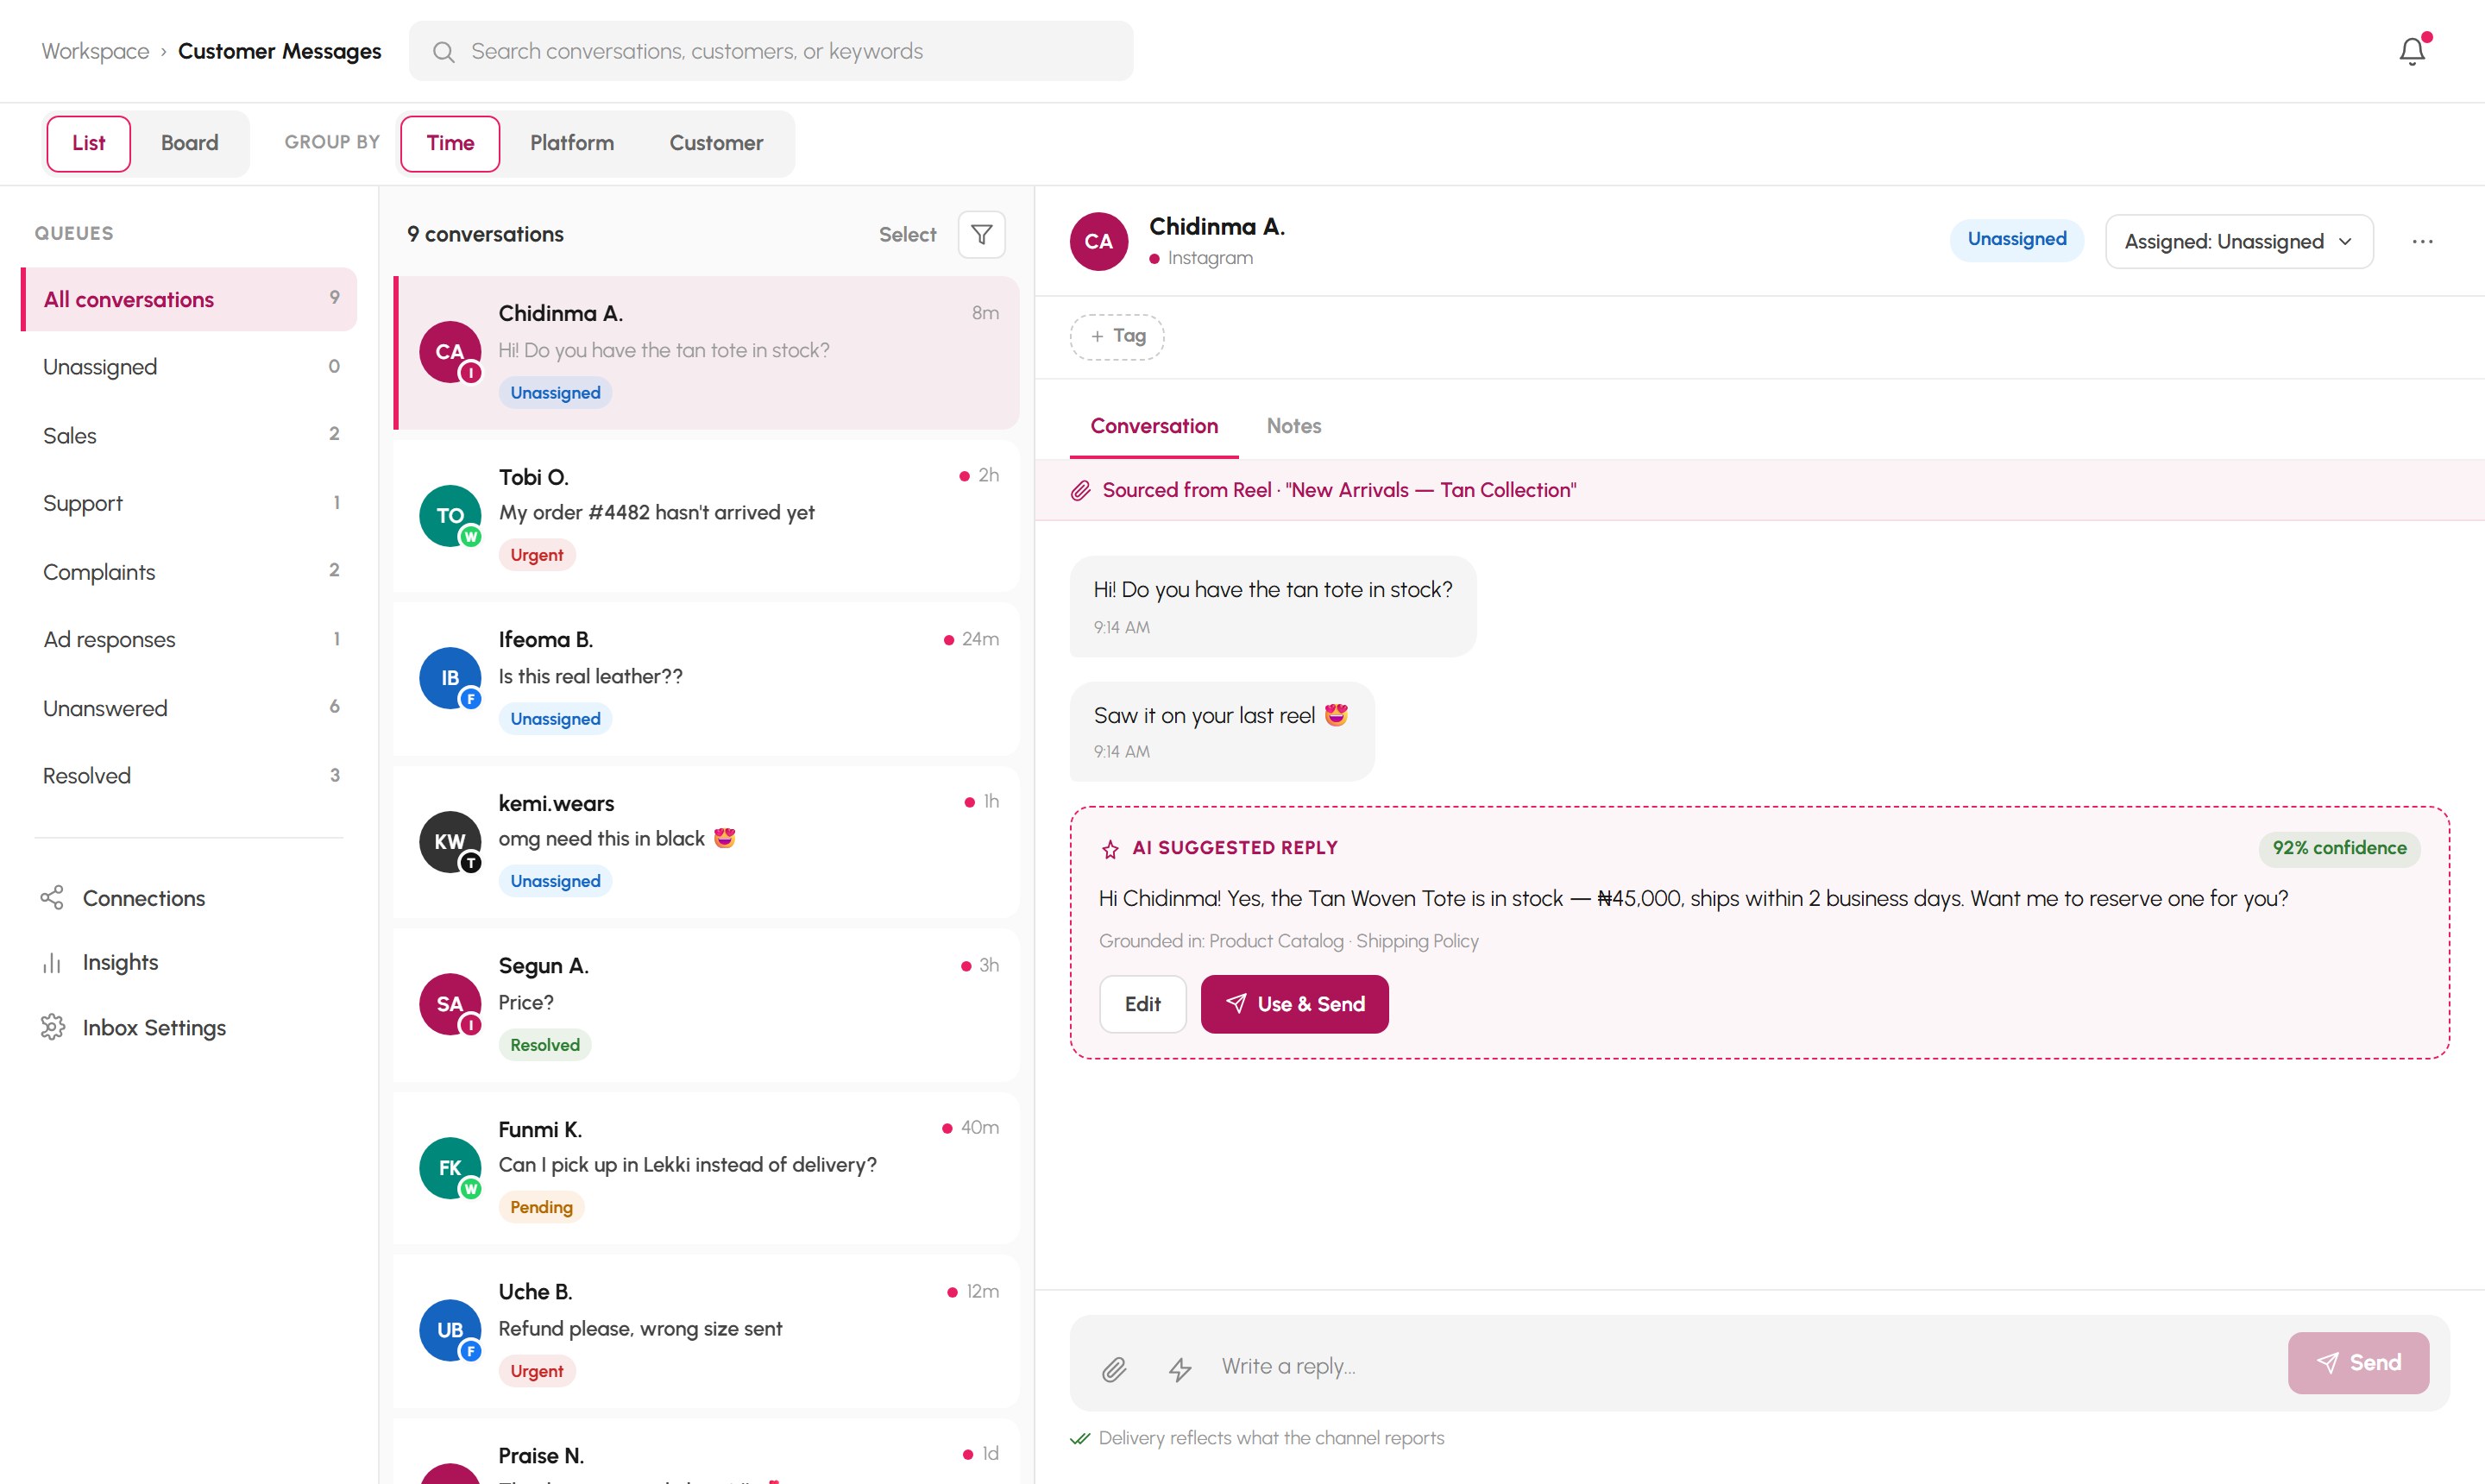Viewport: 2485px width, 1484px height.
Task: Switch to Board view
Action: click(x=189, y=143)
